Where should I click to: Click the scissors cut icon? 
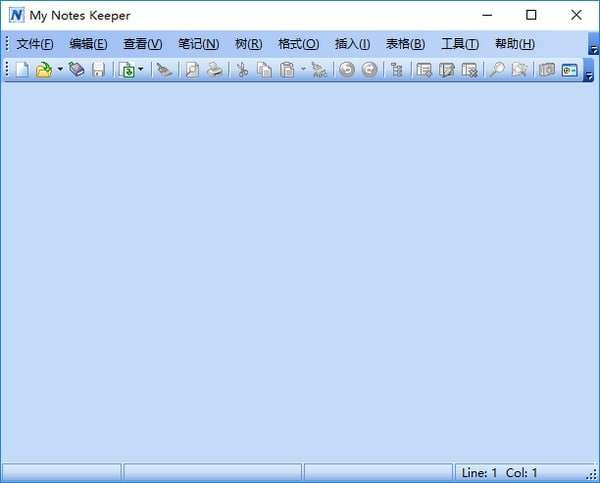click(242, 70)
